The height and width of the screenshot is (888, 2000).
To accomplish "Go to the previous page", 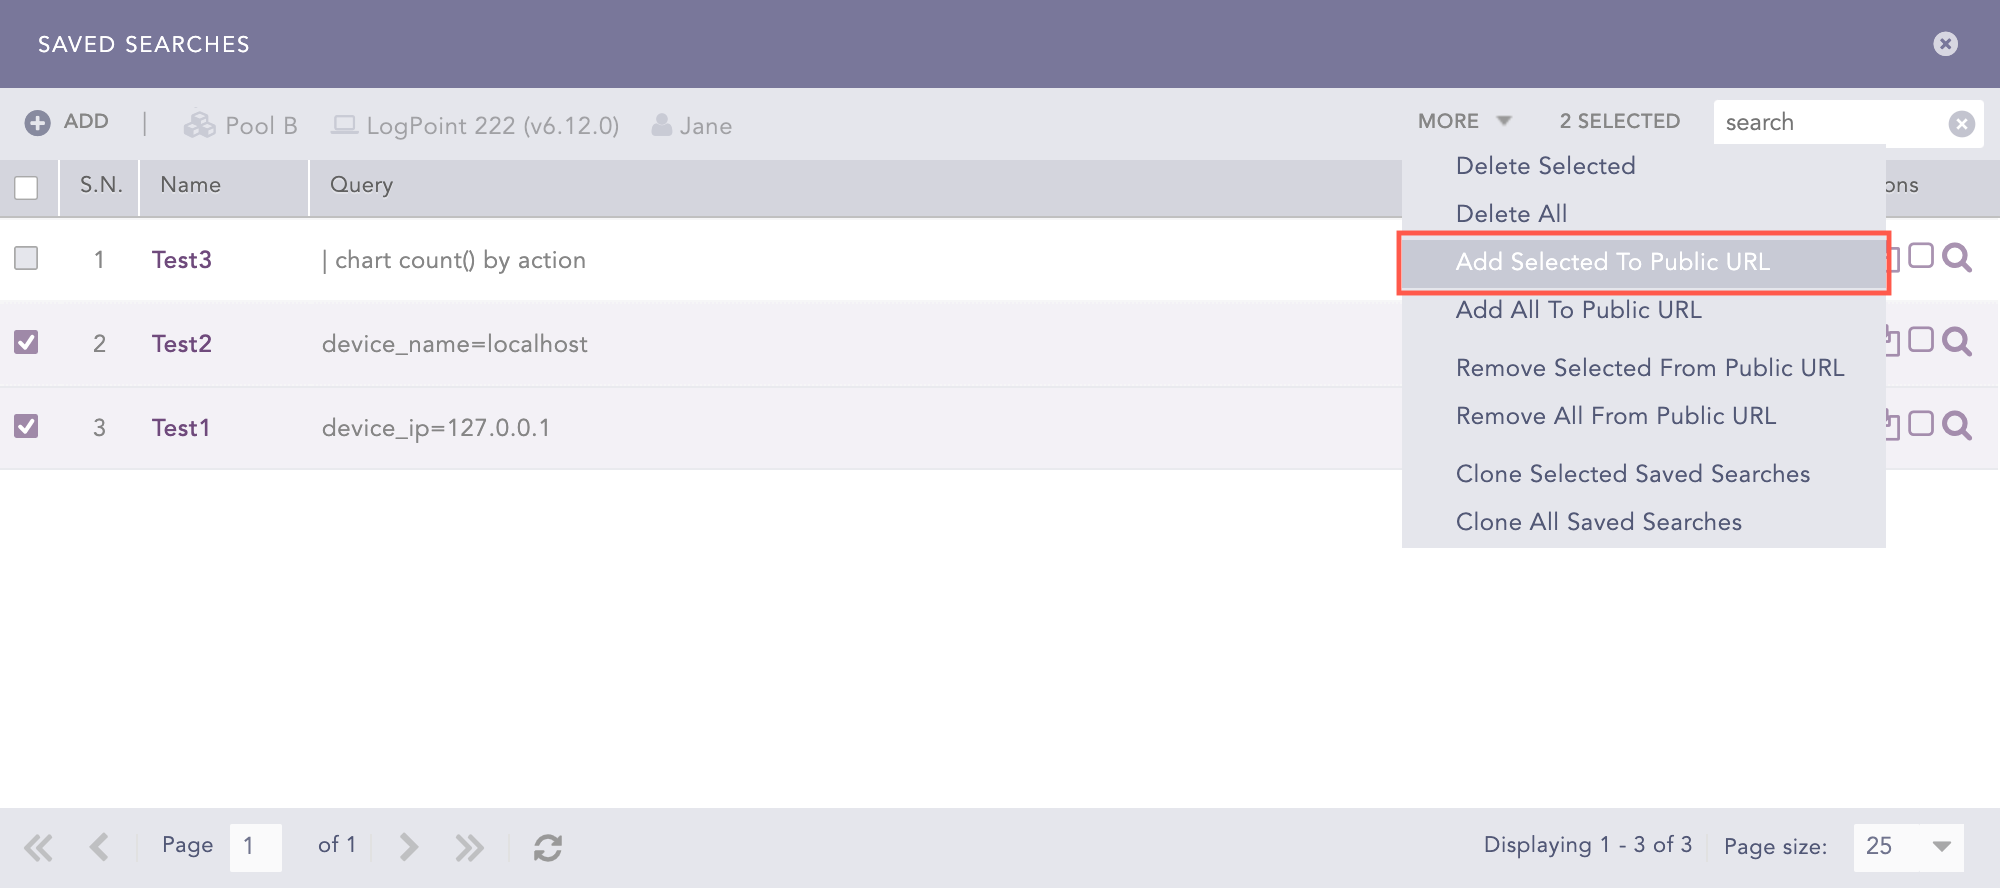I will point(98,847).
